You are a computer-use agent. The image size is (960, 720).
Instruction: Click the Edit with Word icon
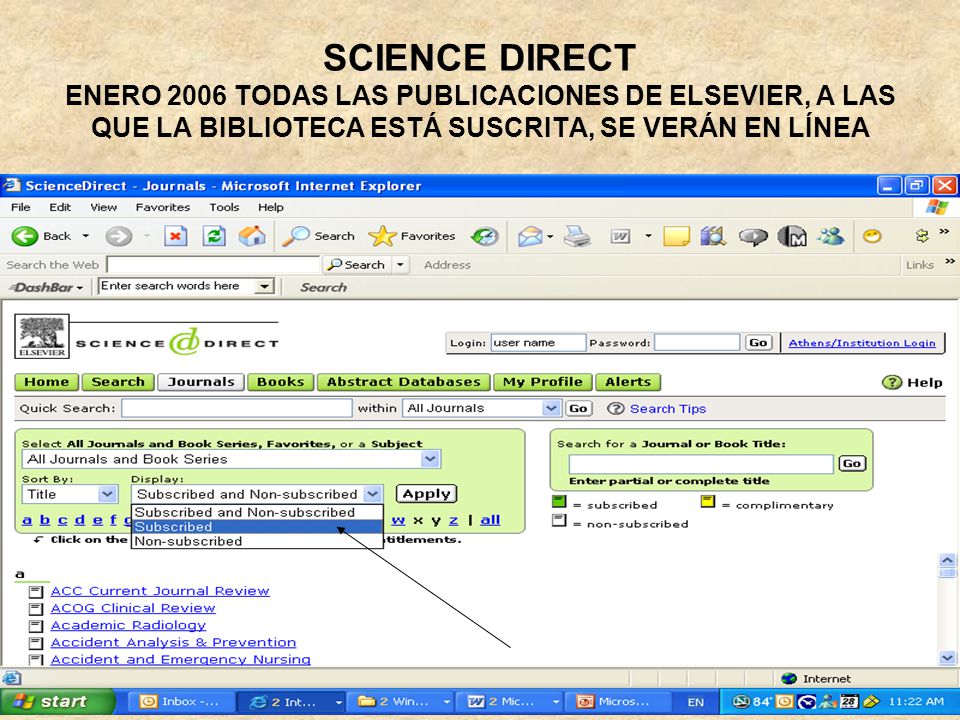[x=620, y=236]
